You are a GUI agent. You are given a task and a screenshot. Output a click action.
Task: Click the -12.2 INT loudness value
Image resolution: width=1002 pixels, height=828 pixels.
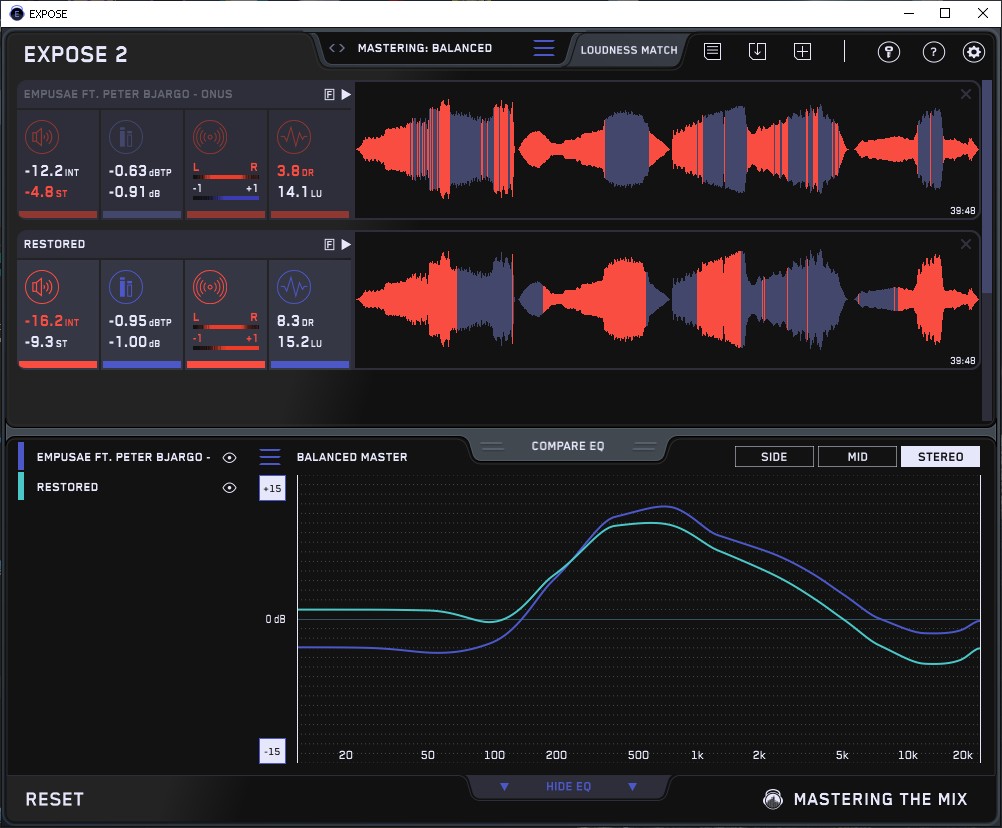pos(52,171)
